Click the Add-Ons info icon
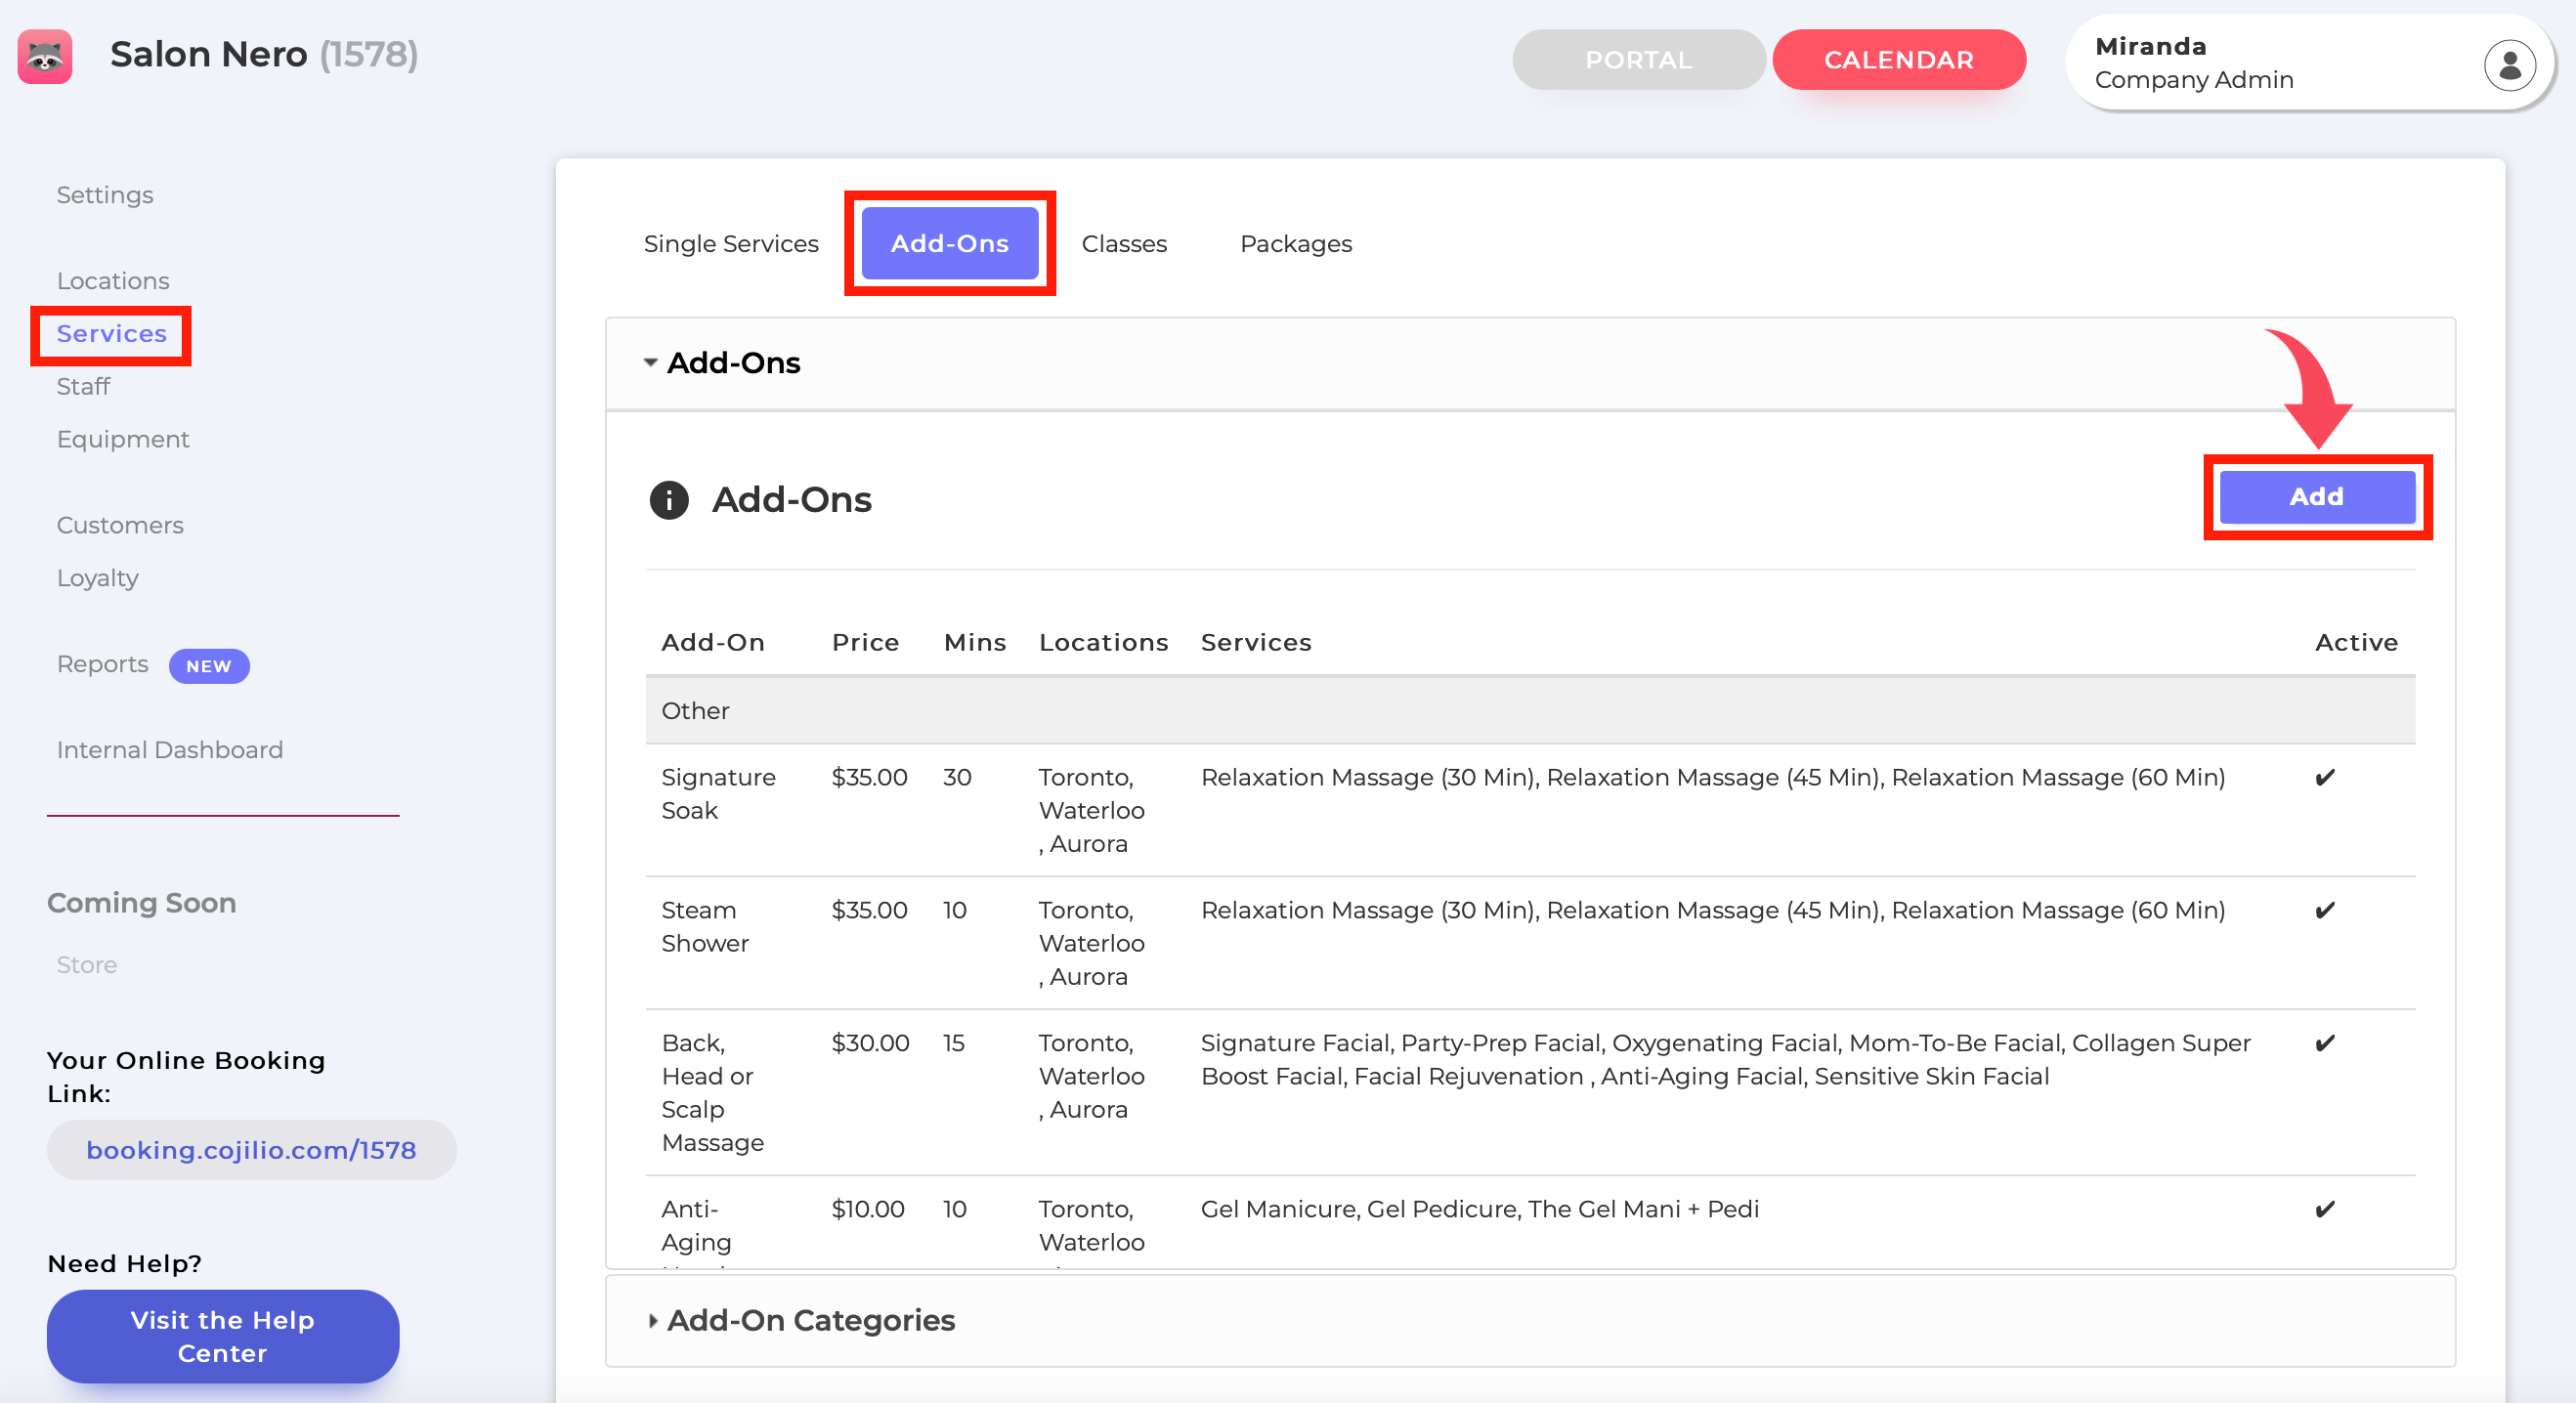The height and width of the screenshot is (1403, 2576). 669,499
